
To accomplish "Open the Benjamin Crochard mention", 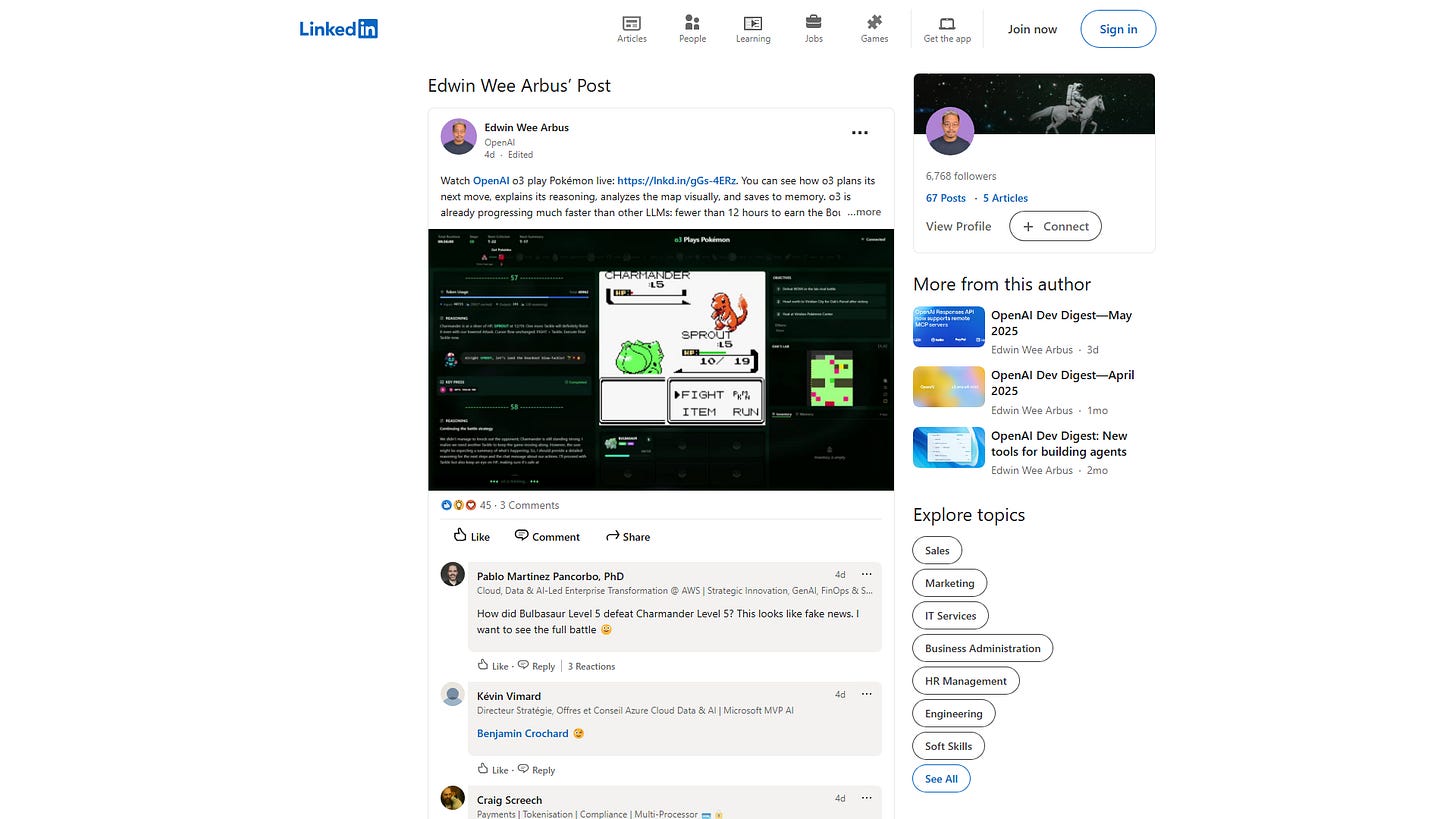I will (x=523, y=733).
